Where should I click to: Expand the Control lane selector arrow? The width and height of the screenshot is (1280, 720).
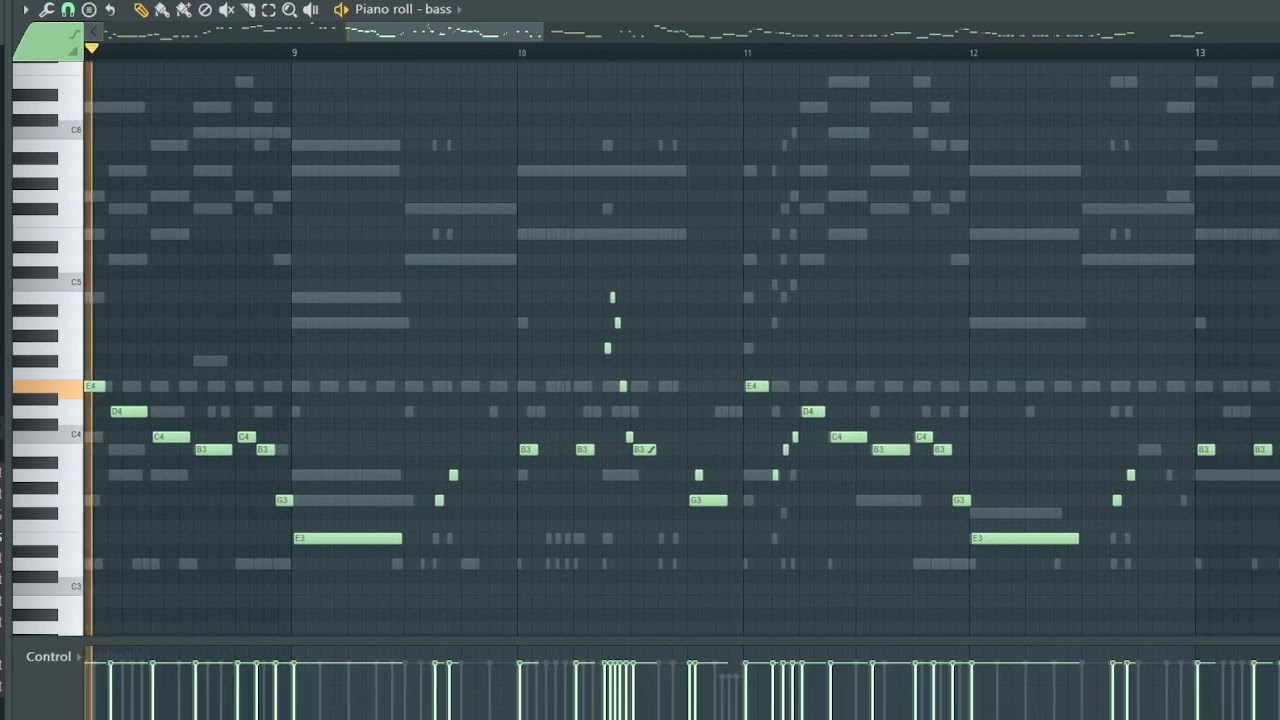click(79, 657)
